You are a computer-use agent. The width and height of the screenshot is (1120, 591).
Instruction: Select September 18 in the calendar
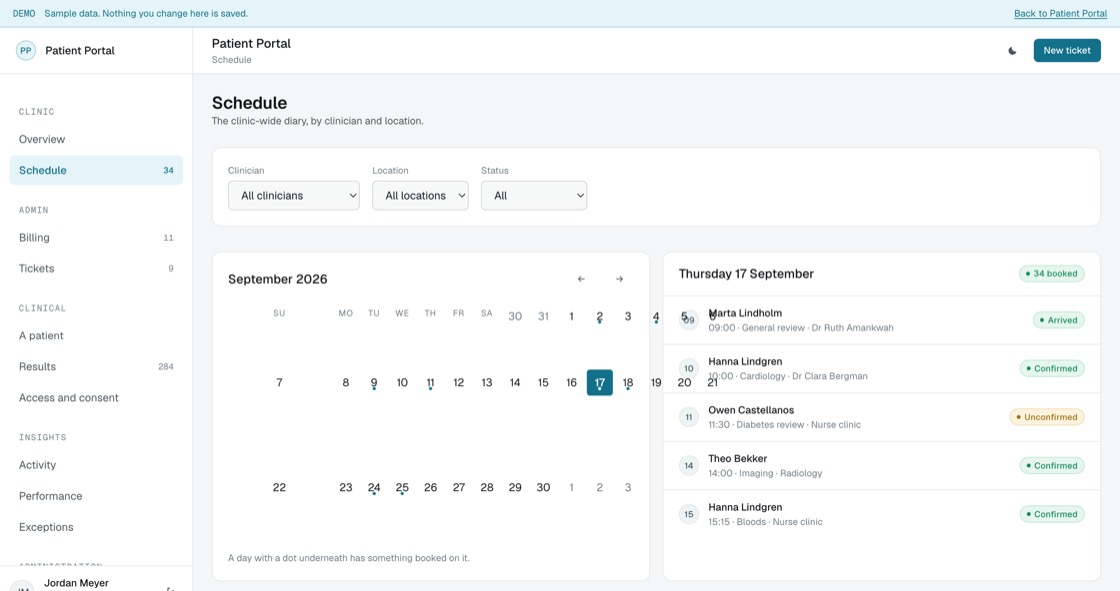[628, 382]
